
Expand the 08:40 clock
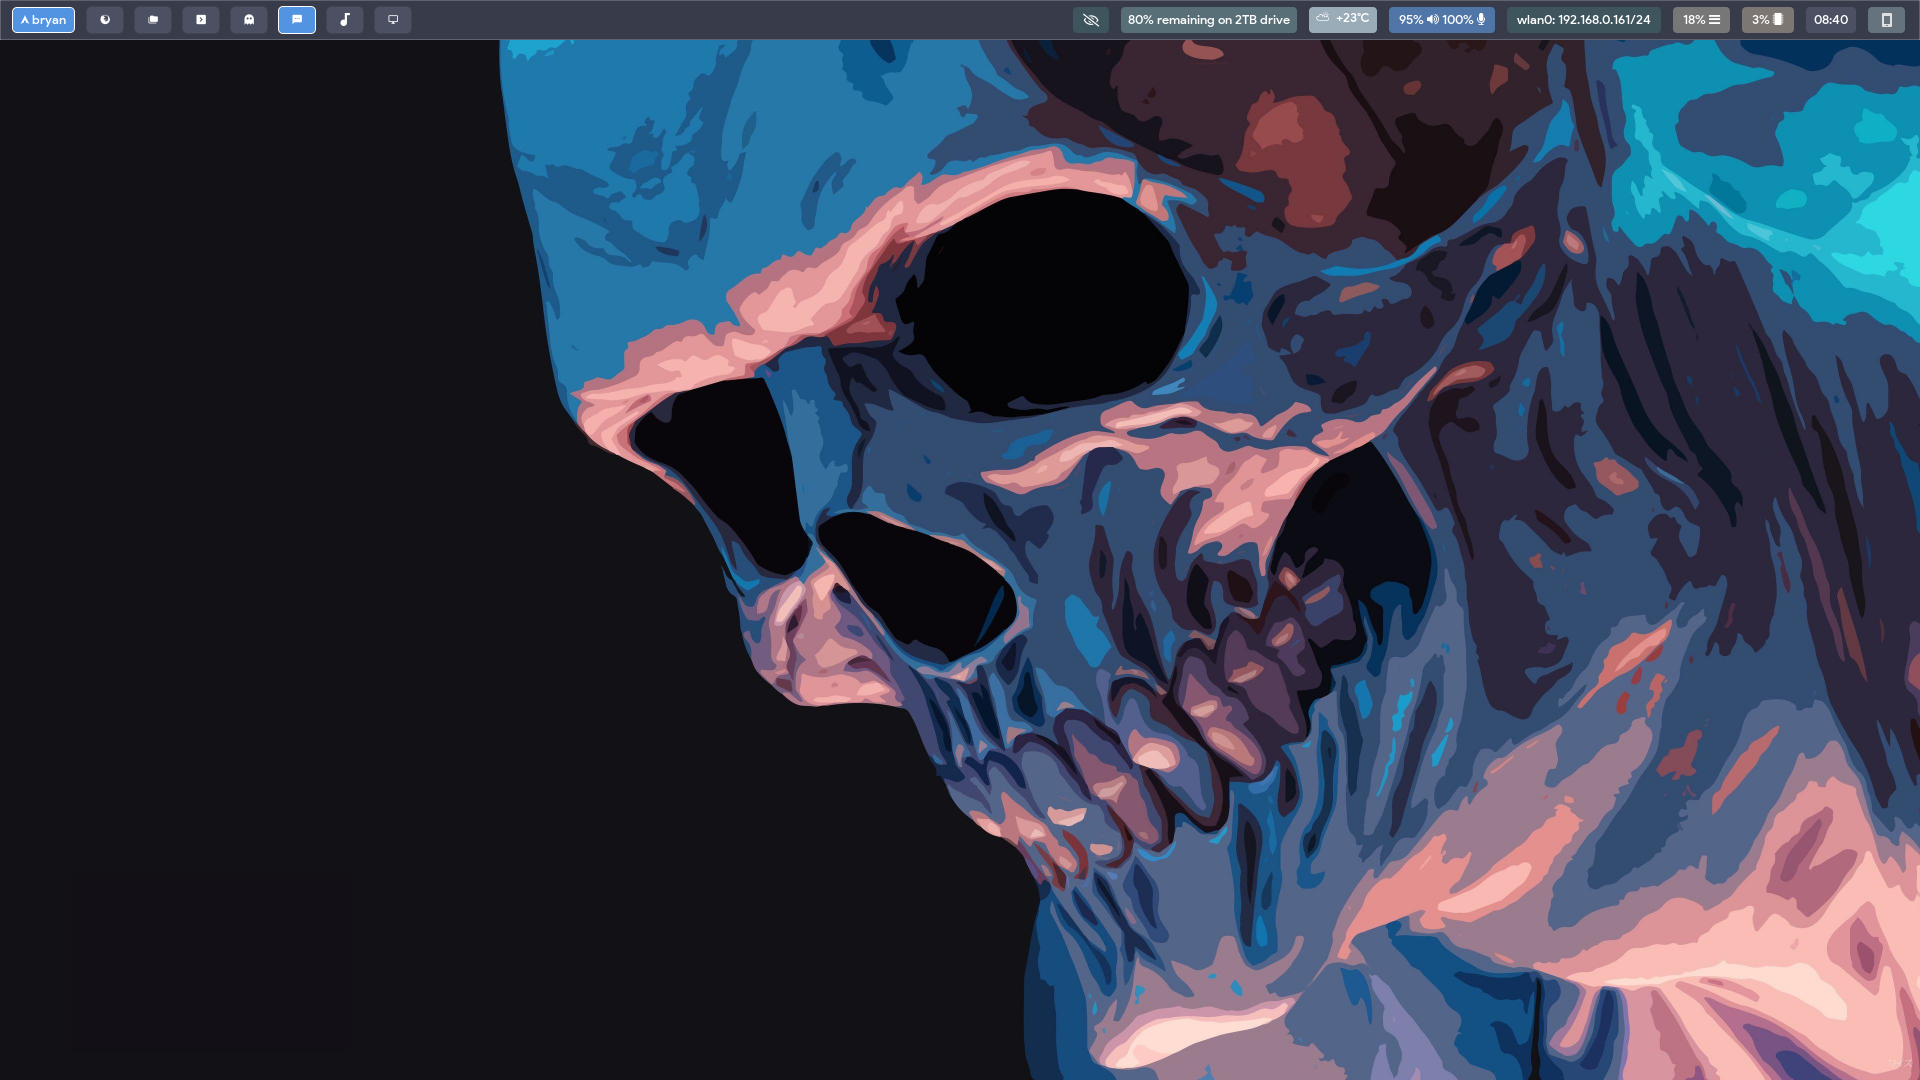tap(1830, 20)
